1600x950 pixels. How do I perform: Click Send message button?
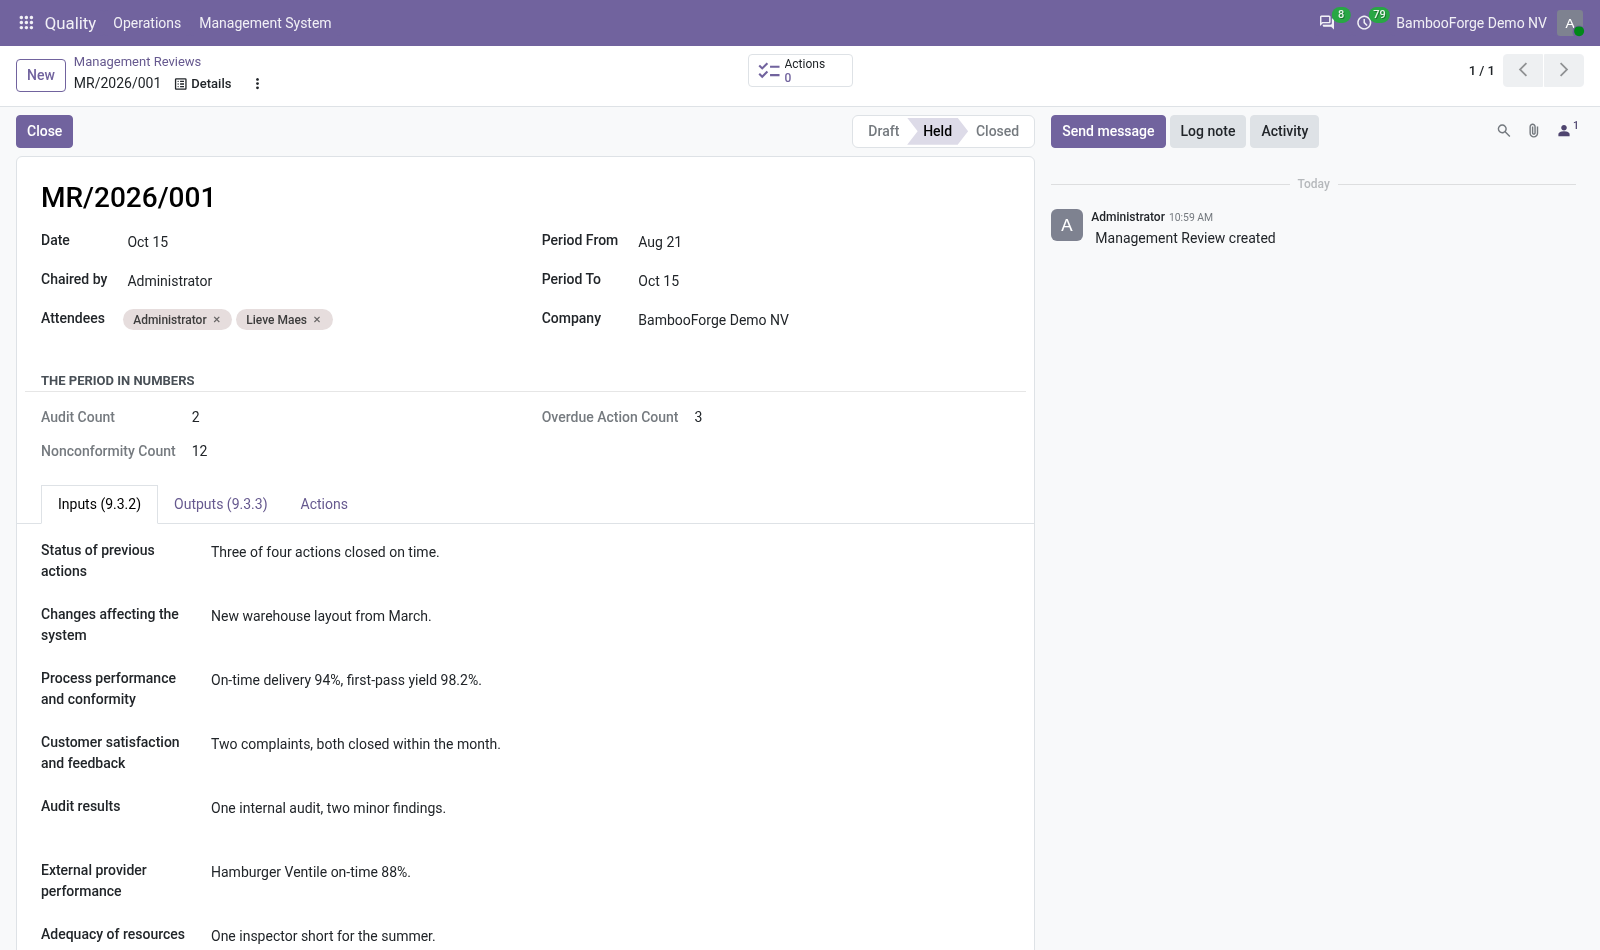(1108, 131)
